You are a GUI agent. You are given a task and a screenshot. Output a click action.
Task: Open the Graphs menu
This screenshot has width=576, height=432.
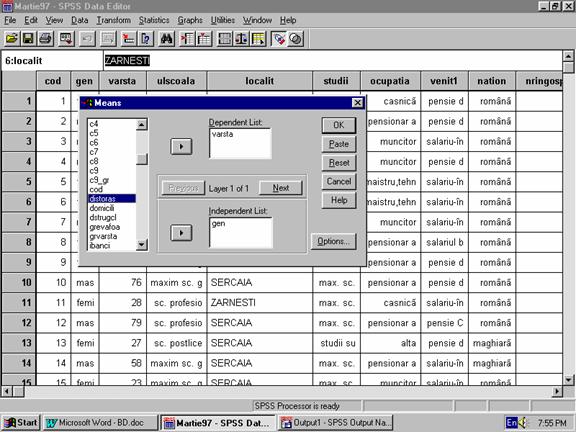pyautogui.click(x=190, y=20)
